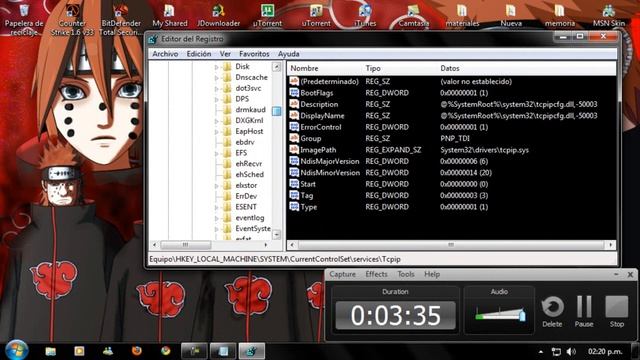Image resolution: width=640 pixels, height=360 pixels.
Task: Select the EventSystem folder icon
Action: pyautogui.click(x=227, y=229)
